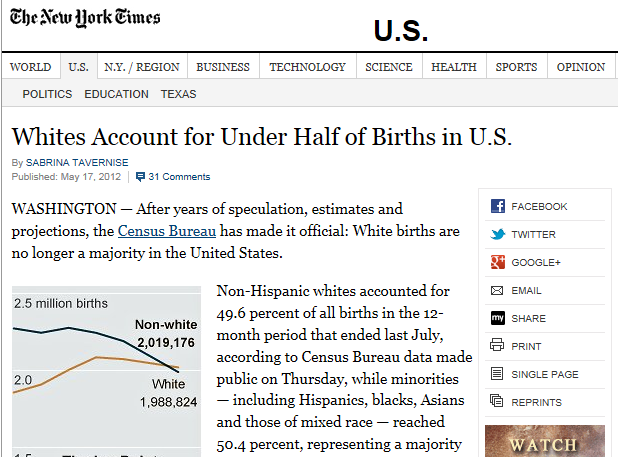Click the comments speech bubble icon
Image resolution: width=618 pixels, height=457 pixels.
[139, 177]
